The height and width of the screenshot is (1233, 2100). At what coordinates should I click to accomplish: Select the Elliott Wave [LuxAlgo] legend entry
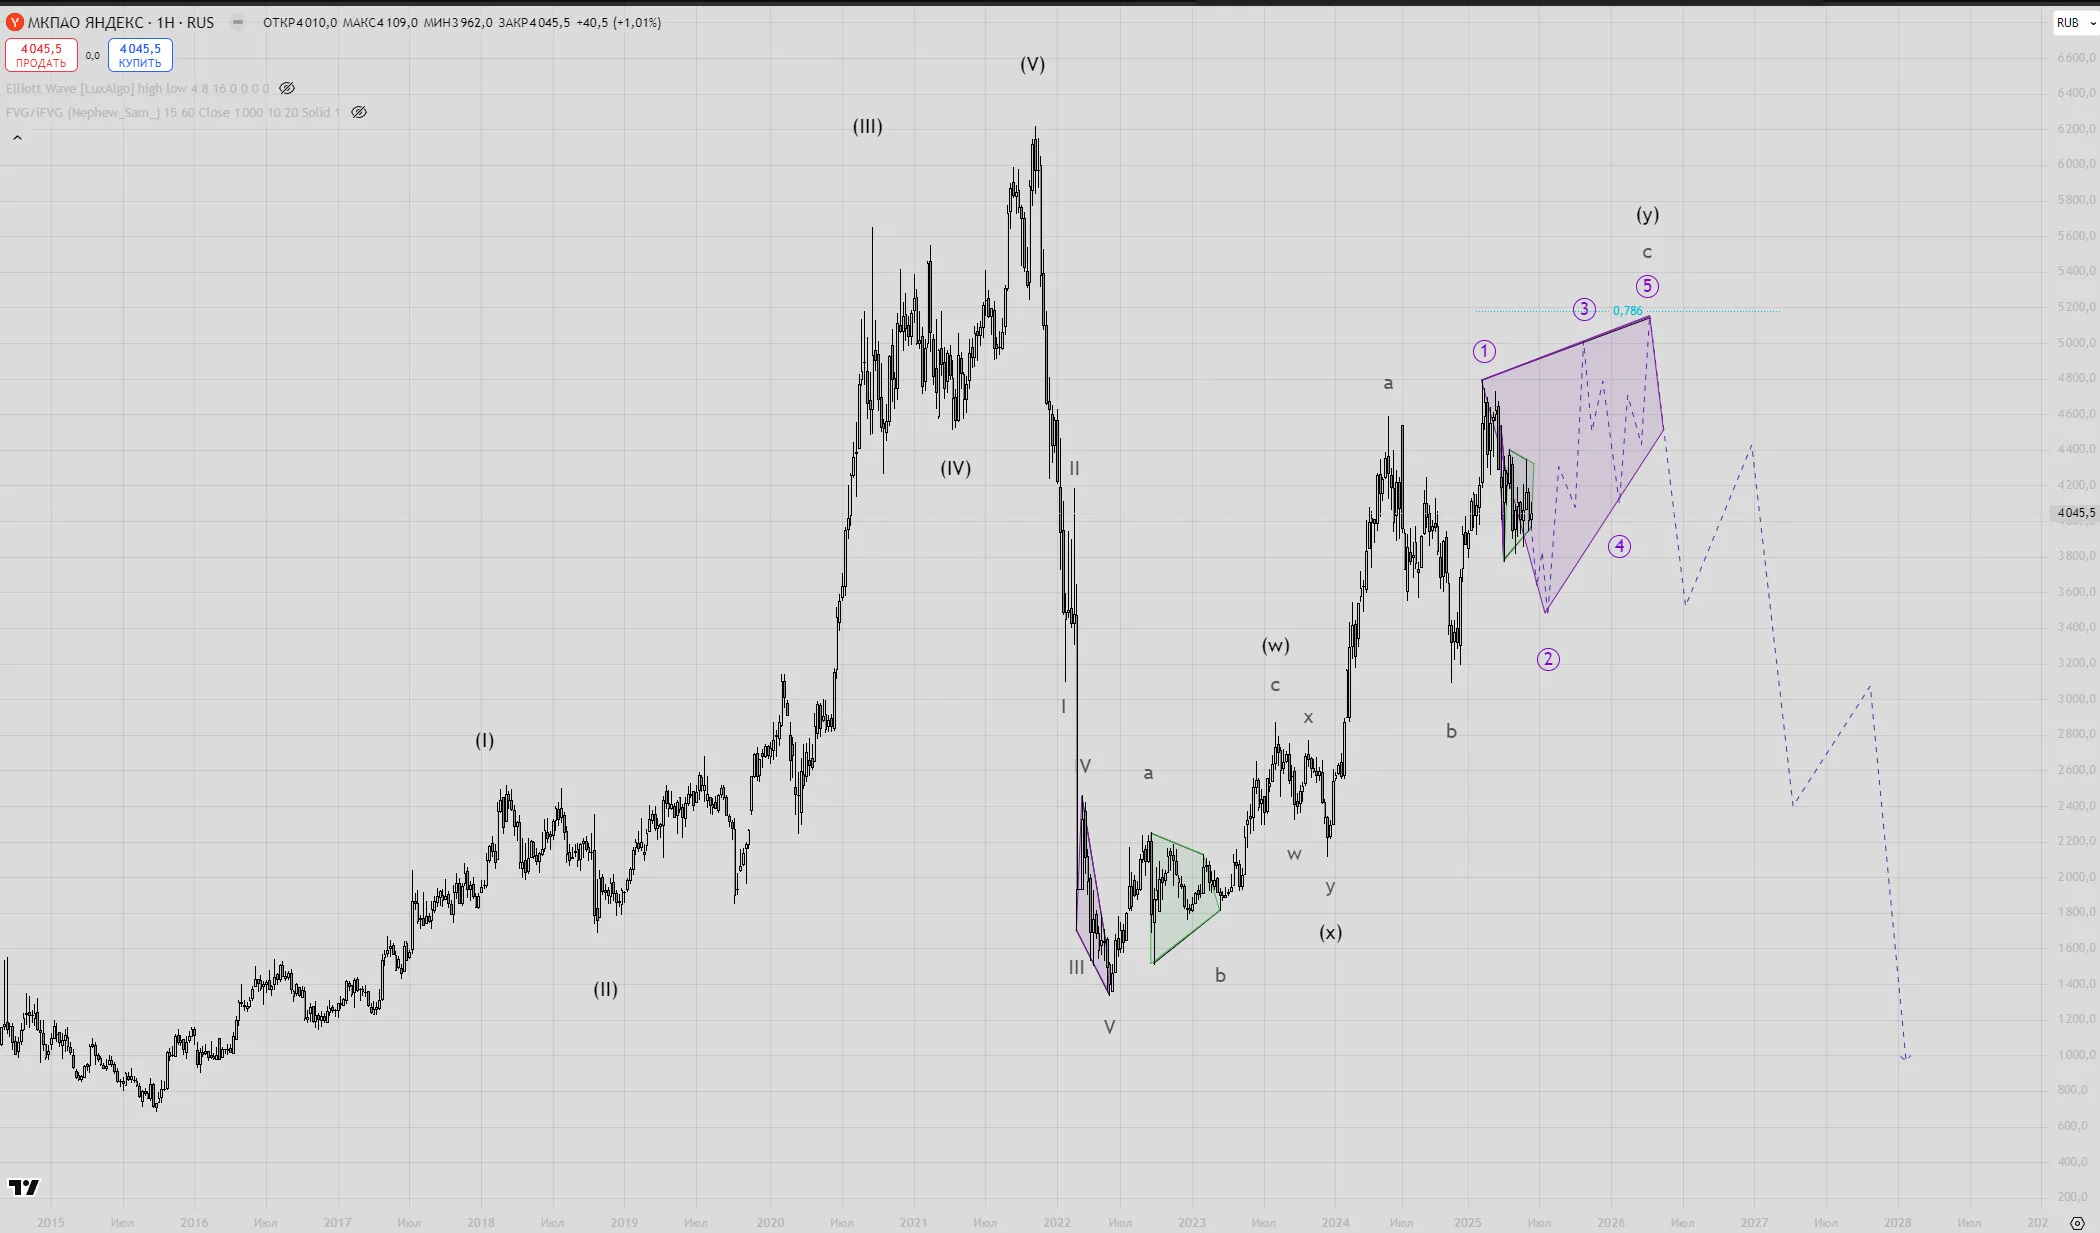(137, 88)
